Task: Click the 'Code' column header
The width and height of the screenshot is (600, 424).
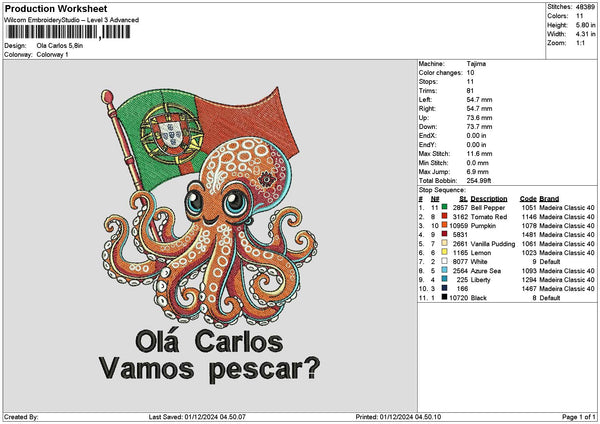Action: tap(528, 199)
